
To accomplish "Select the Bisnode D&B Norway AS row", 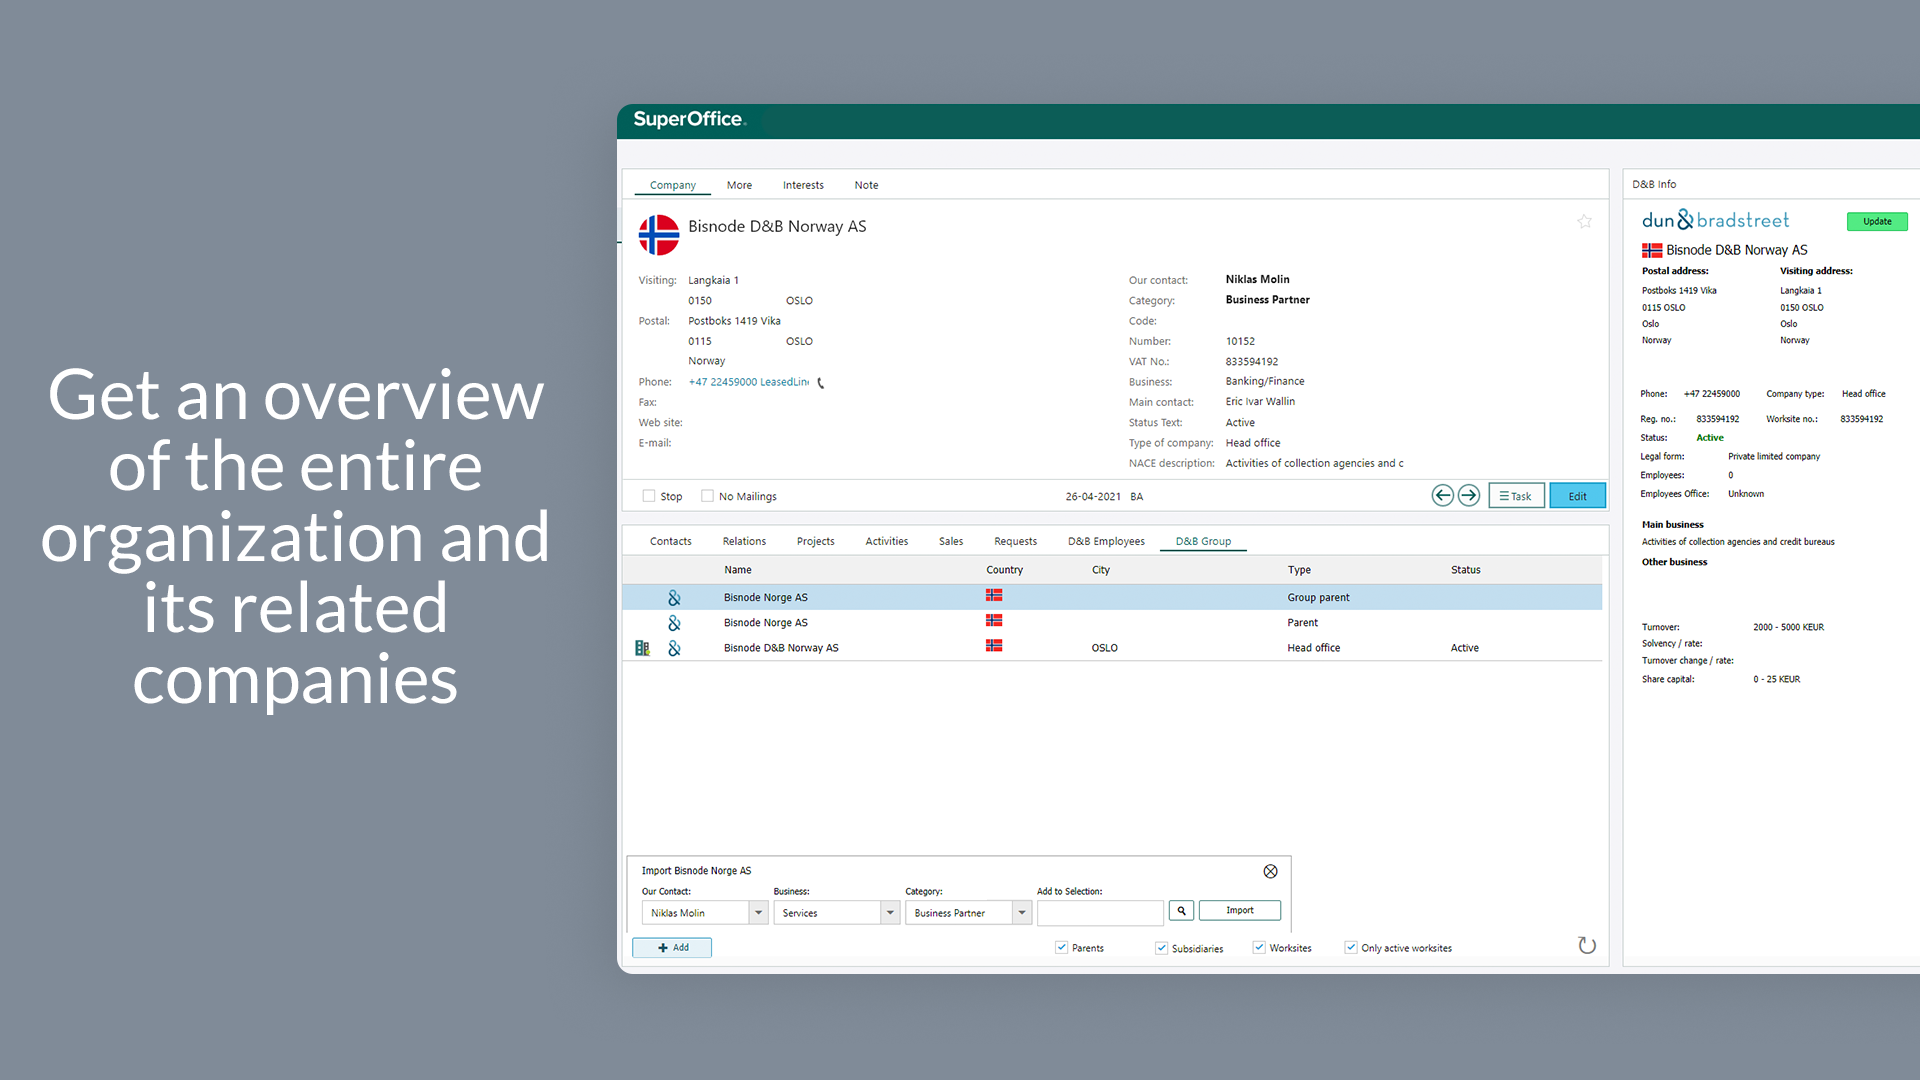I will (1112, 648).
